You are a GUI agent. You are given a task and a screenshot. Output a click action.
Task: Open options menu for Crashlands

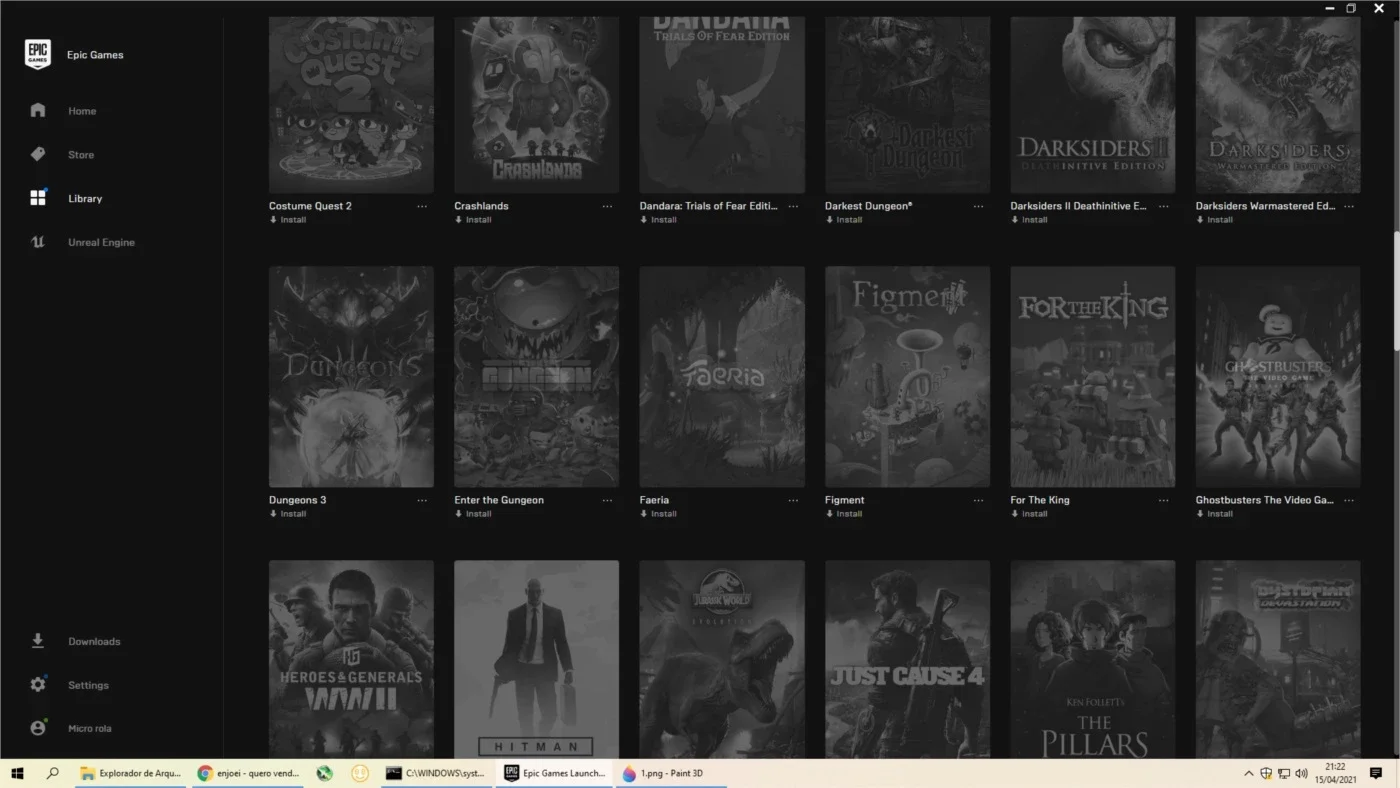click(607, 206)
